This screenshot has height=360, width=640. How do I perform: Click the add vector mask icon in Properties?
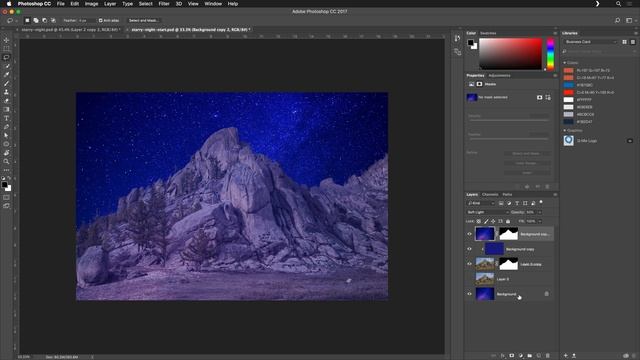[x=548, y=98]
